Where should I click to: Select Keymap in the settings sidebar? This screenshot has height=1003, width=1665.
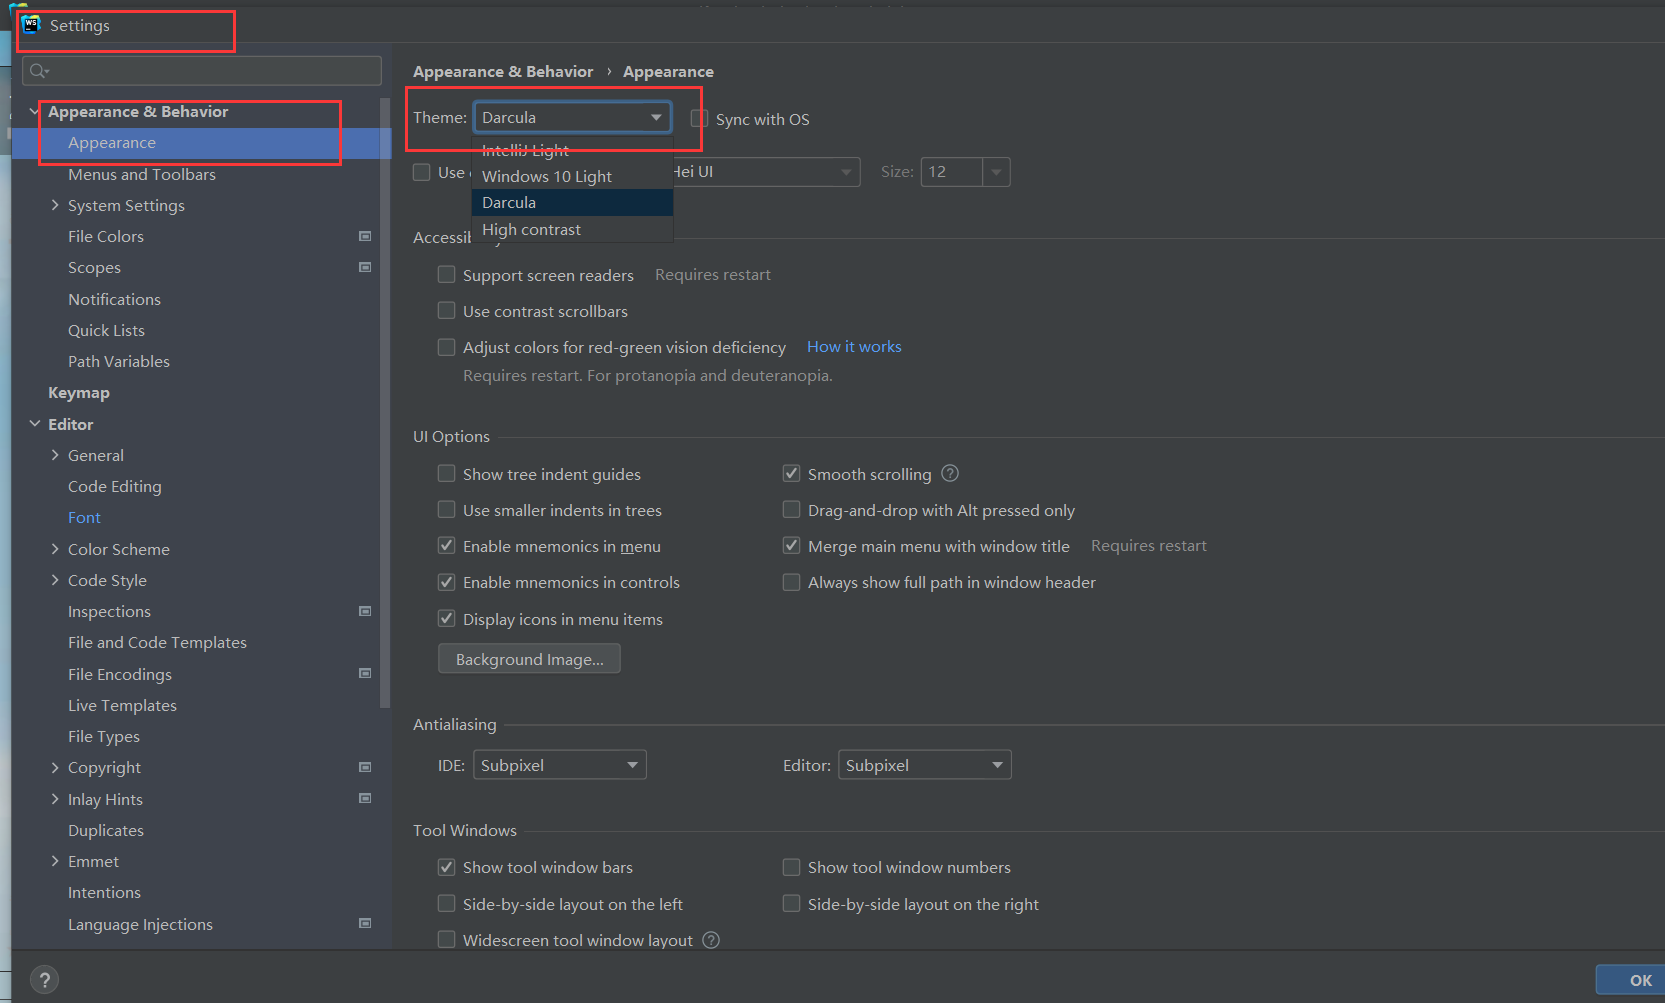[79, 392]
